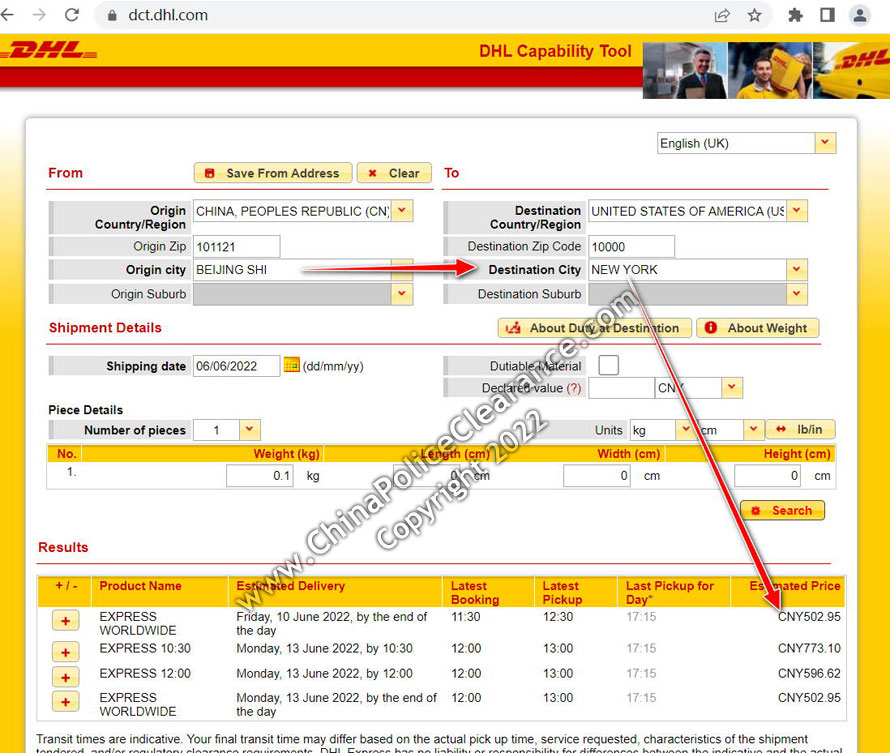Open the Destination Suburb dropdown

click(796, 294)
